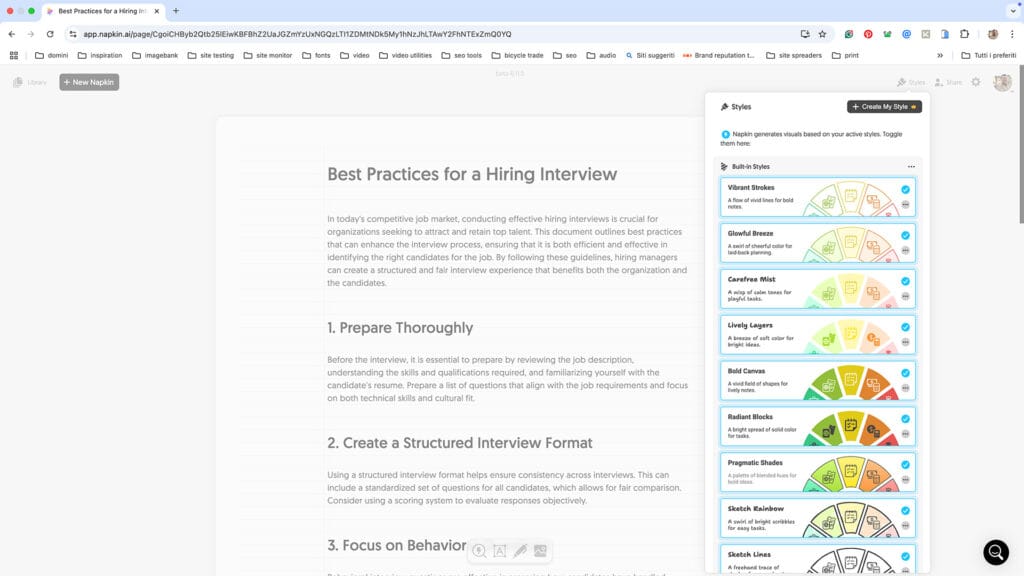Select the text box tool in bottom toolbar
Viewport: 1024px width, 576px height.
click(x=500, y=551)
